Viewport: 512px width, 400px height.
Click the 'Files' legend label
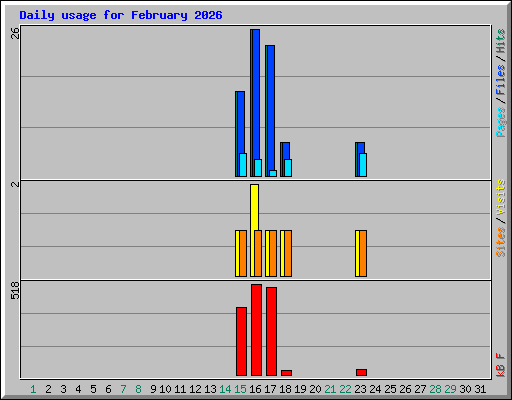coord(501,80)
